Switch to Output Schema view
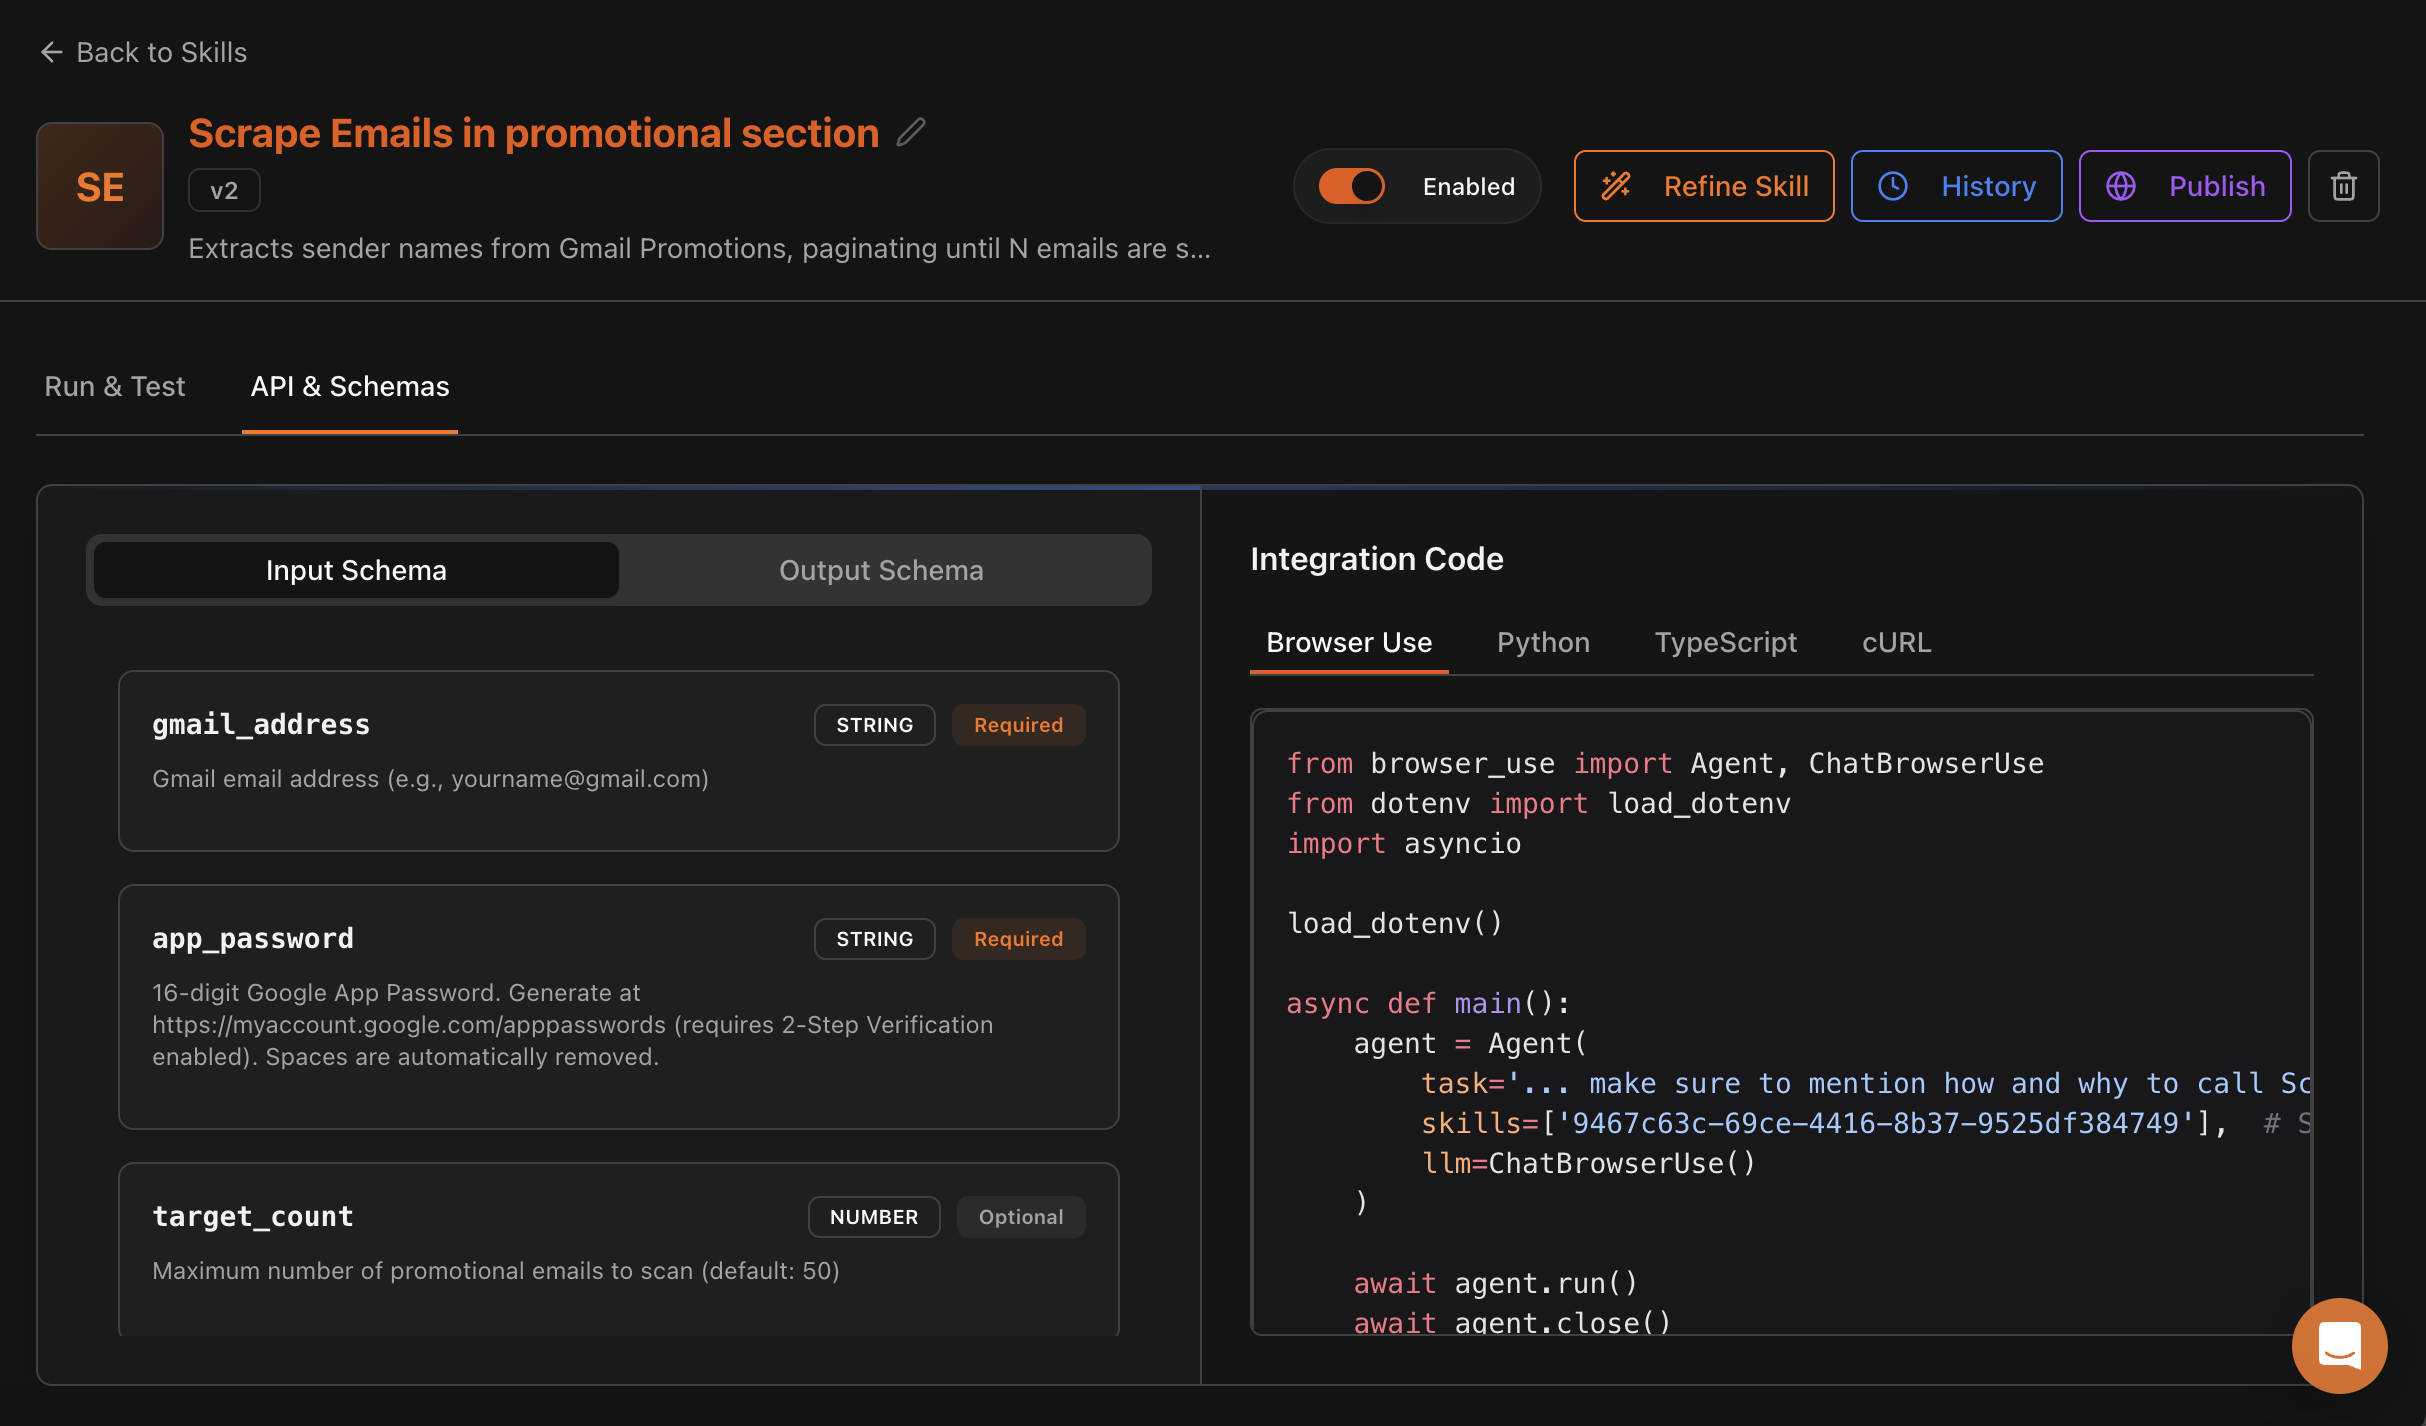This screenshot has width=2426, height=1426. coord(881,570)
